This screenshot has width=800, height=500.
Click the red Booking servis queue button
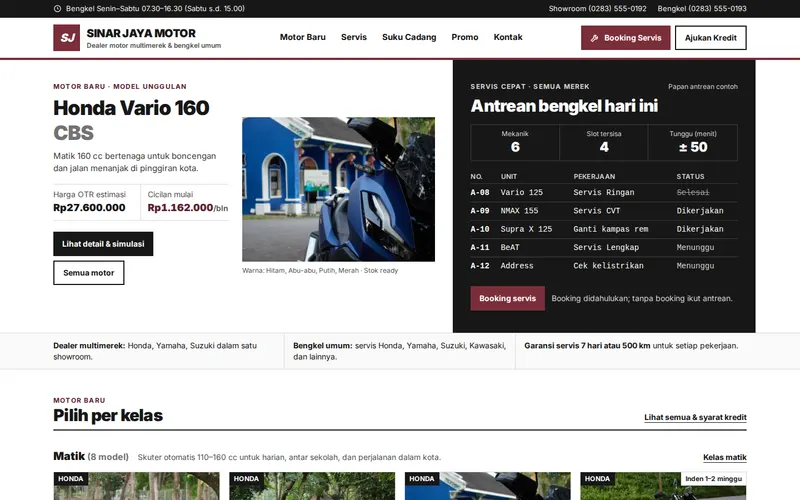(508, 298)
